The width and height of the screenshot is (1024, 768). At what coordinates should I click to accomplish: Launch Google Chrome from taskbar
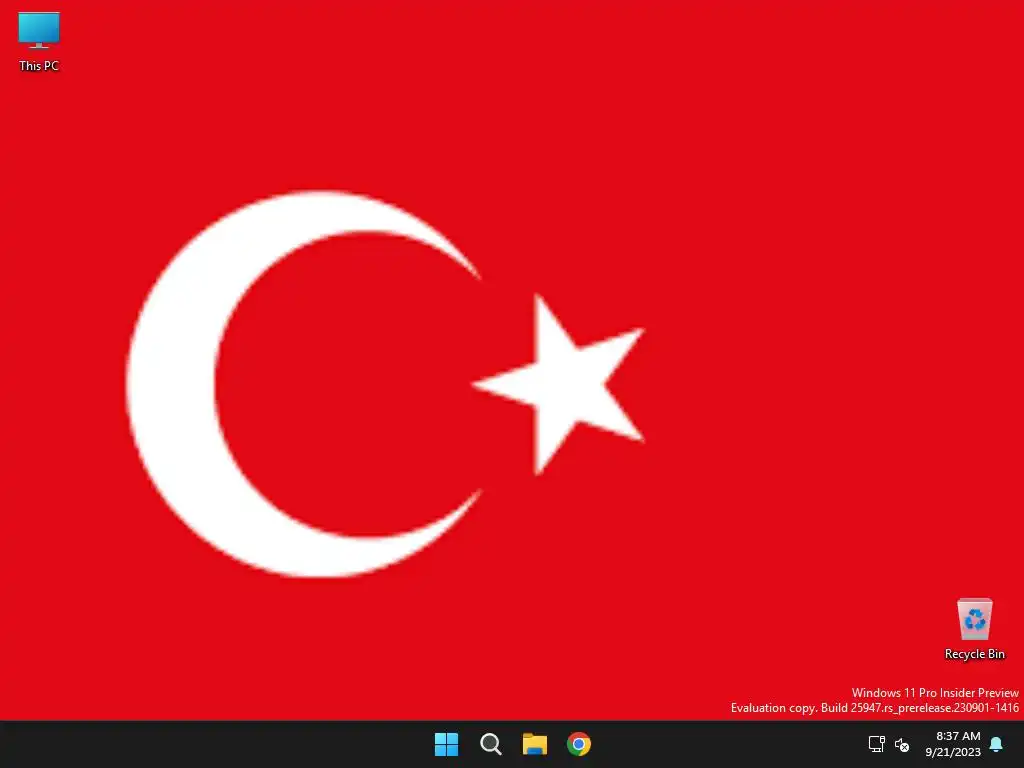tap(579, 744)
